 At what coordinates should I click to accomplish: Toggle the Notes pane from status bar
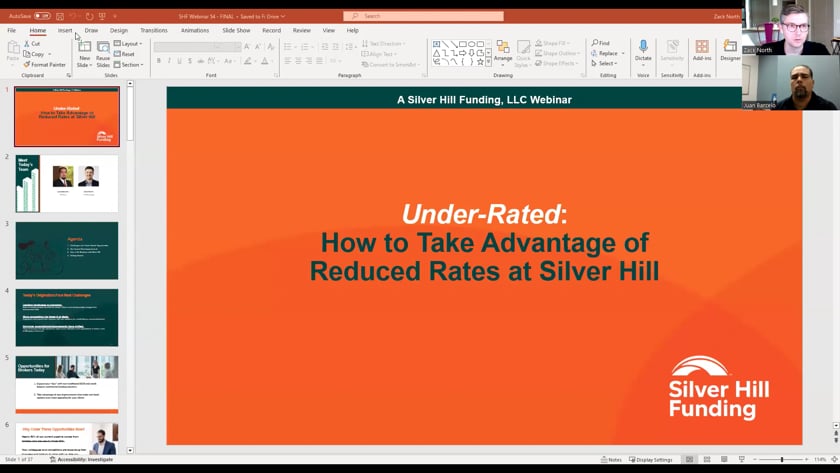[611, 460]
